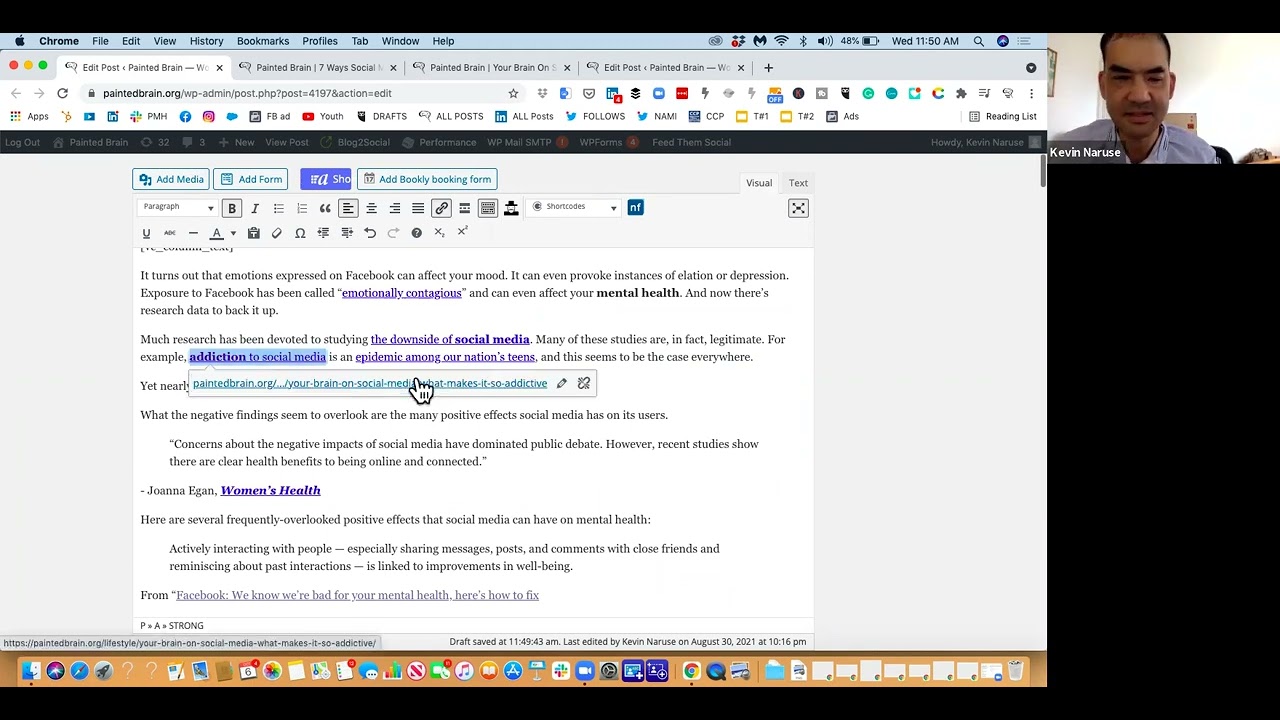The image size is (1280, 720).
Task: Toggle align left
Action: 348,208
